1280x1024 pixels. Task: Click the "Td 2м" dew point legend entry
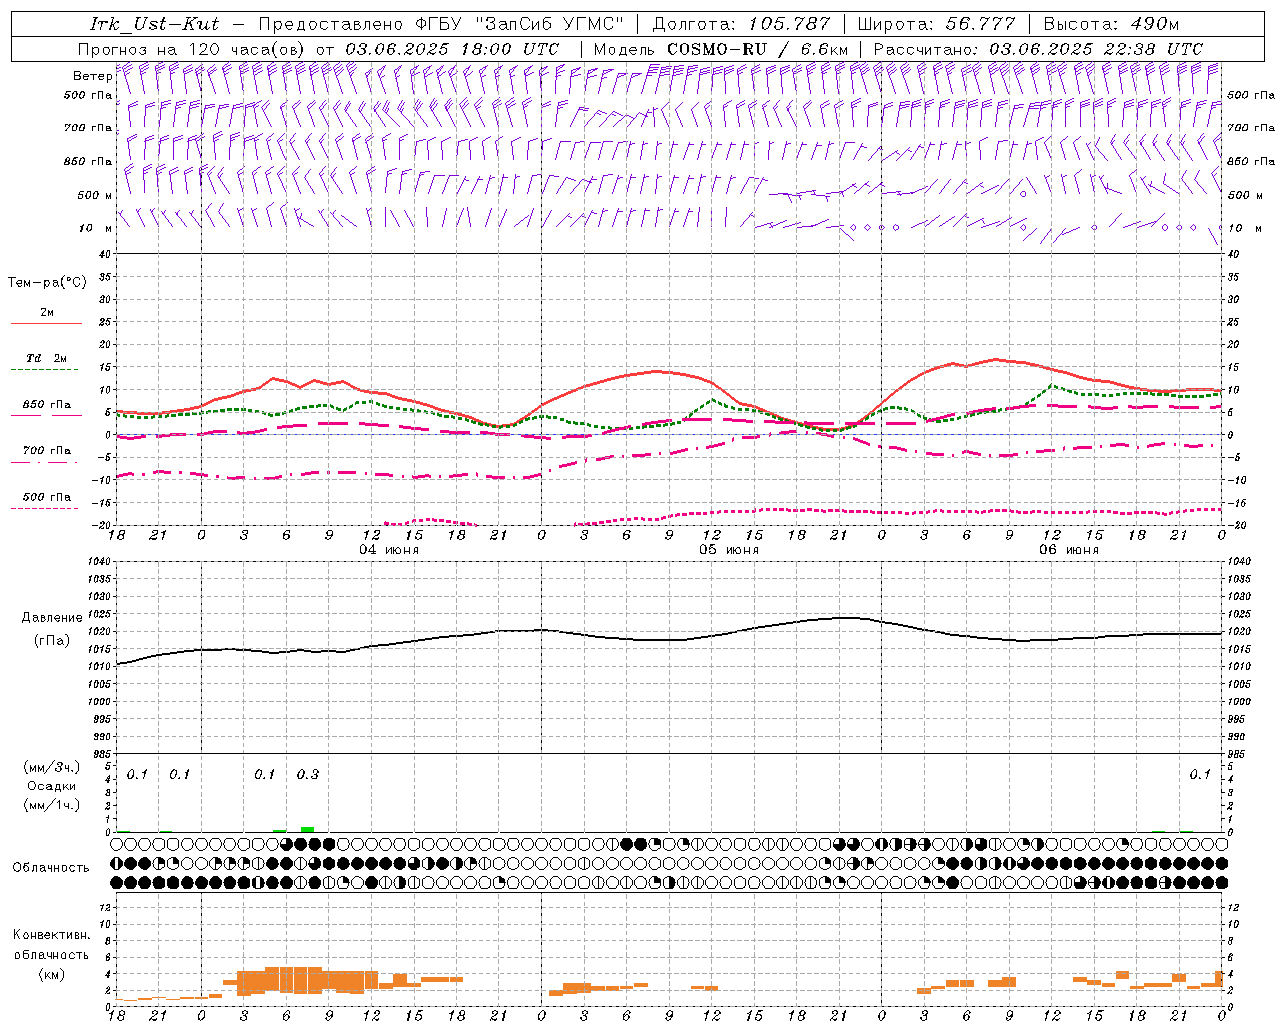point(47,358)
